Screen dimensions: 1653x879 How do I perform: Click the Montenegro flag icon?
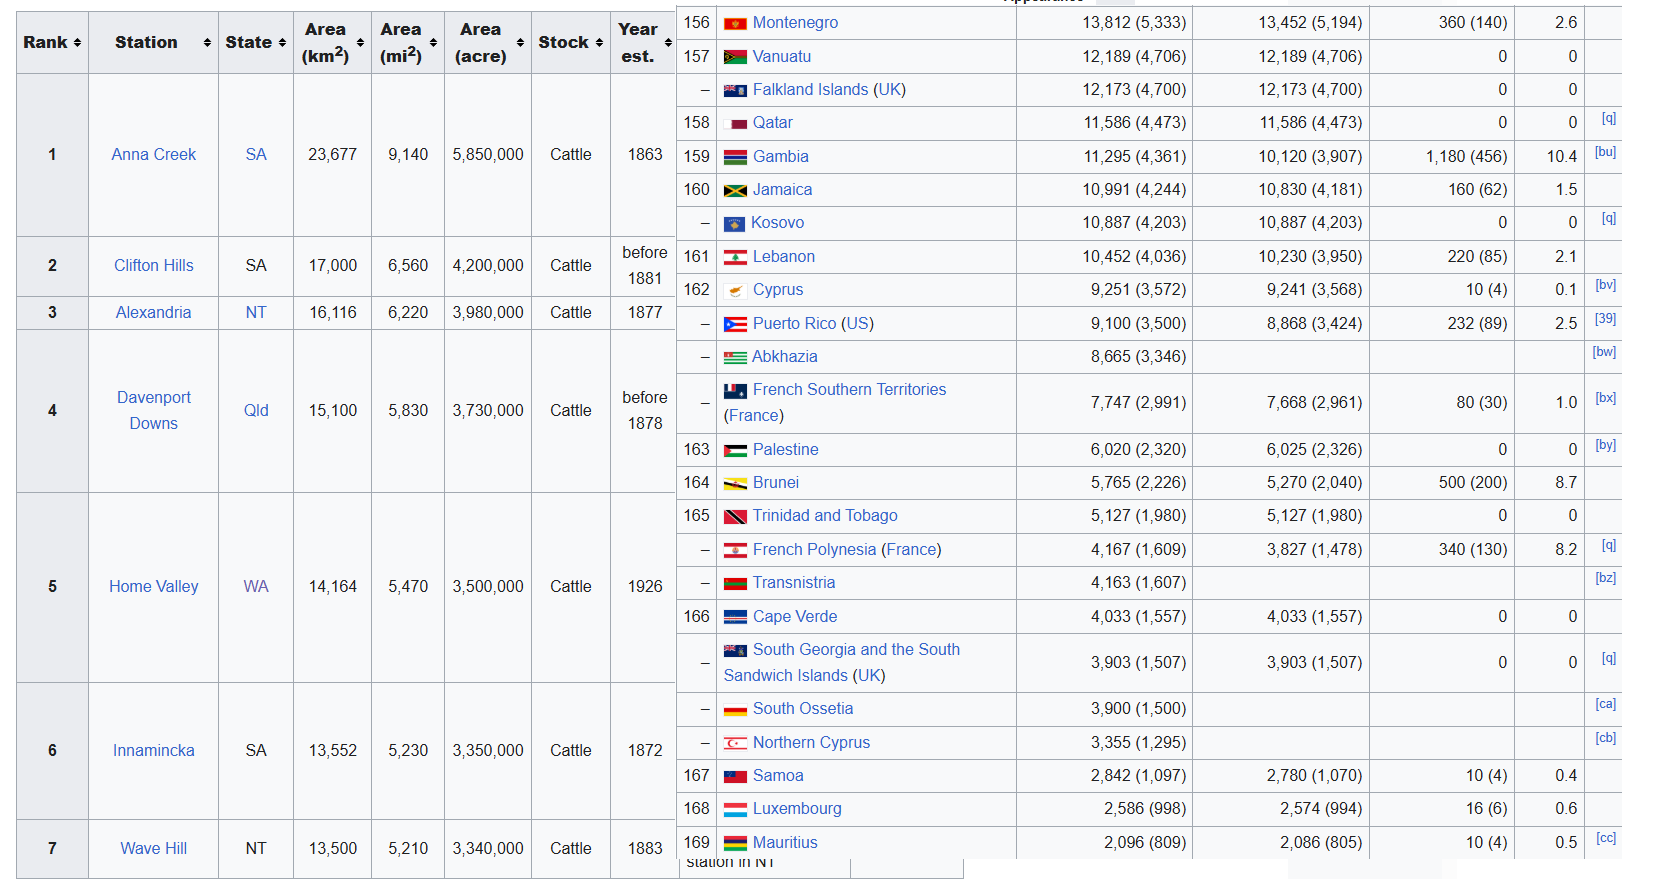[x=735, y=23]
